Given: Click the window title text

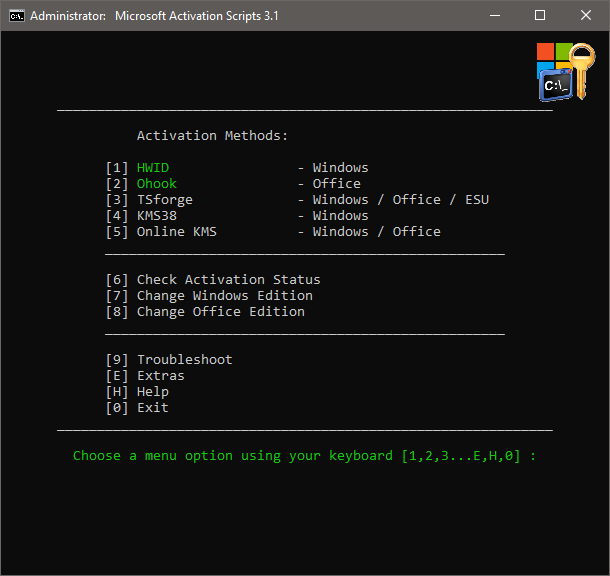Looking at the screenshot, I should click(x=154, y=16).
